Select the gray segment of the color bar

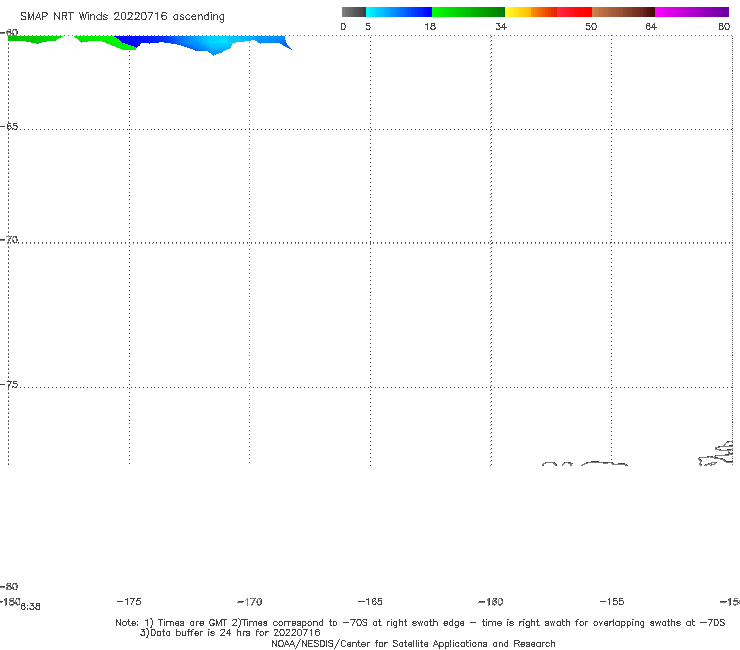coord(353,12)
